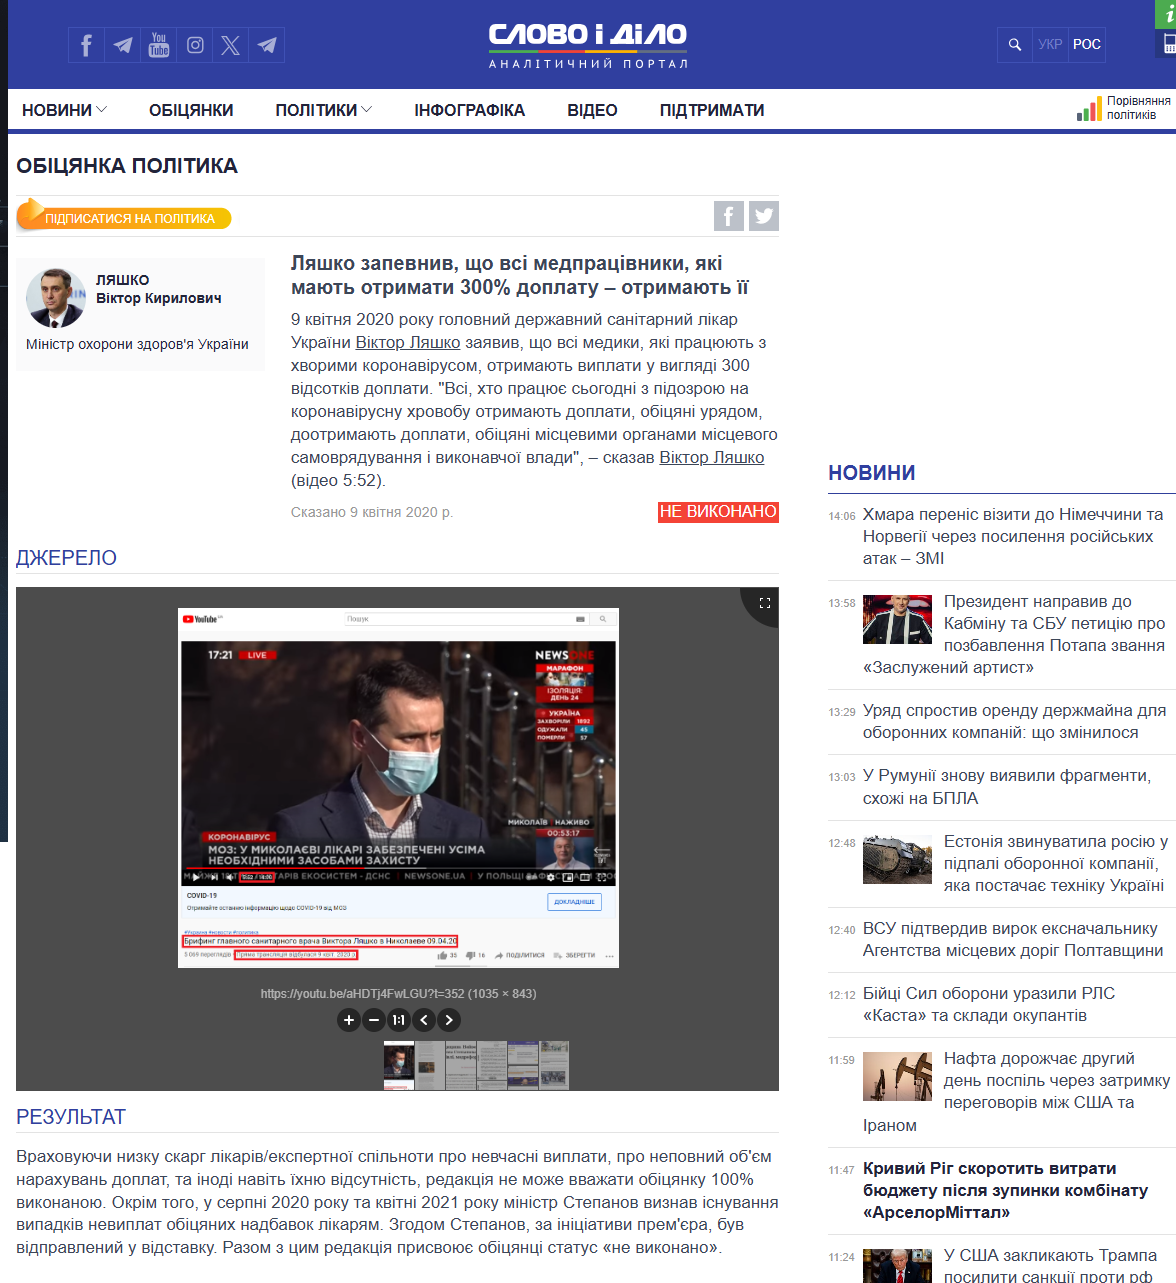Open news about Хмара переніс візити
Screen dimensions: 1176x1283
1013,536
